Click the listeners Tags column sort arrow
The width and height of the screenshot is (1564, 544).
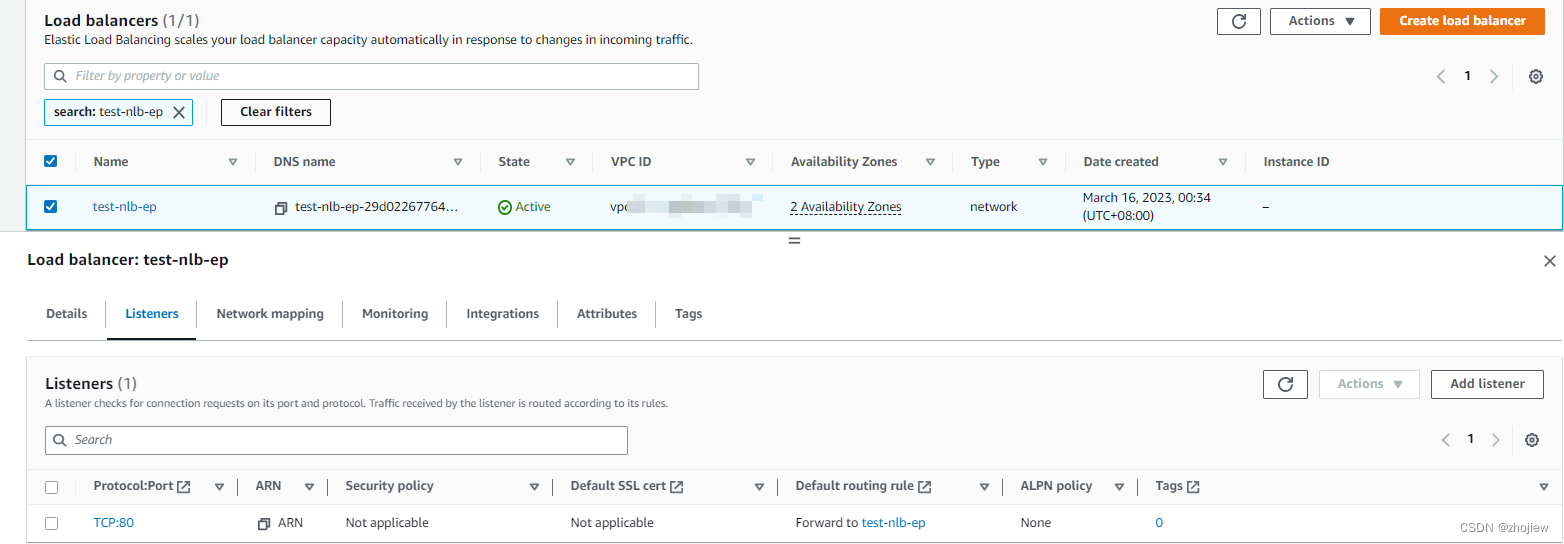pos(1544,487)
